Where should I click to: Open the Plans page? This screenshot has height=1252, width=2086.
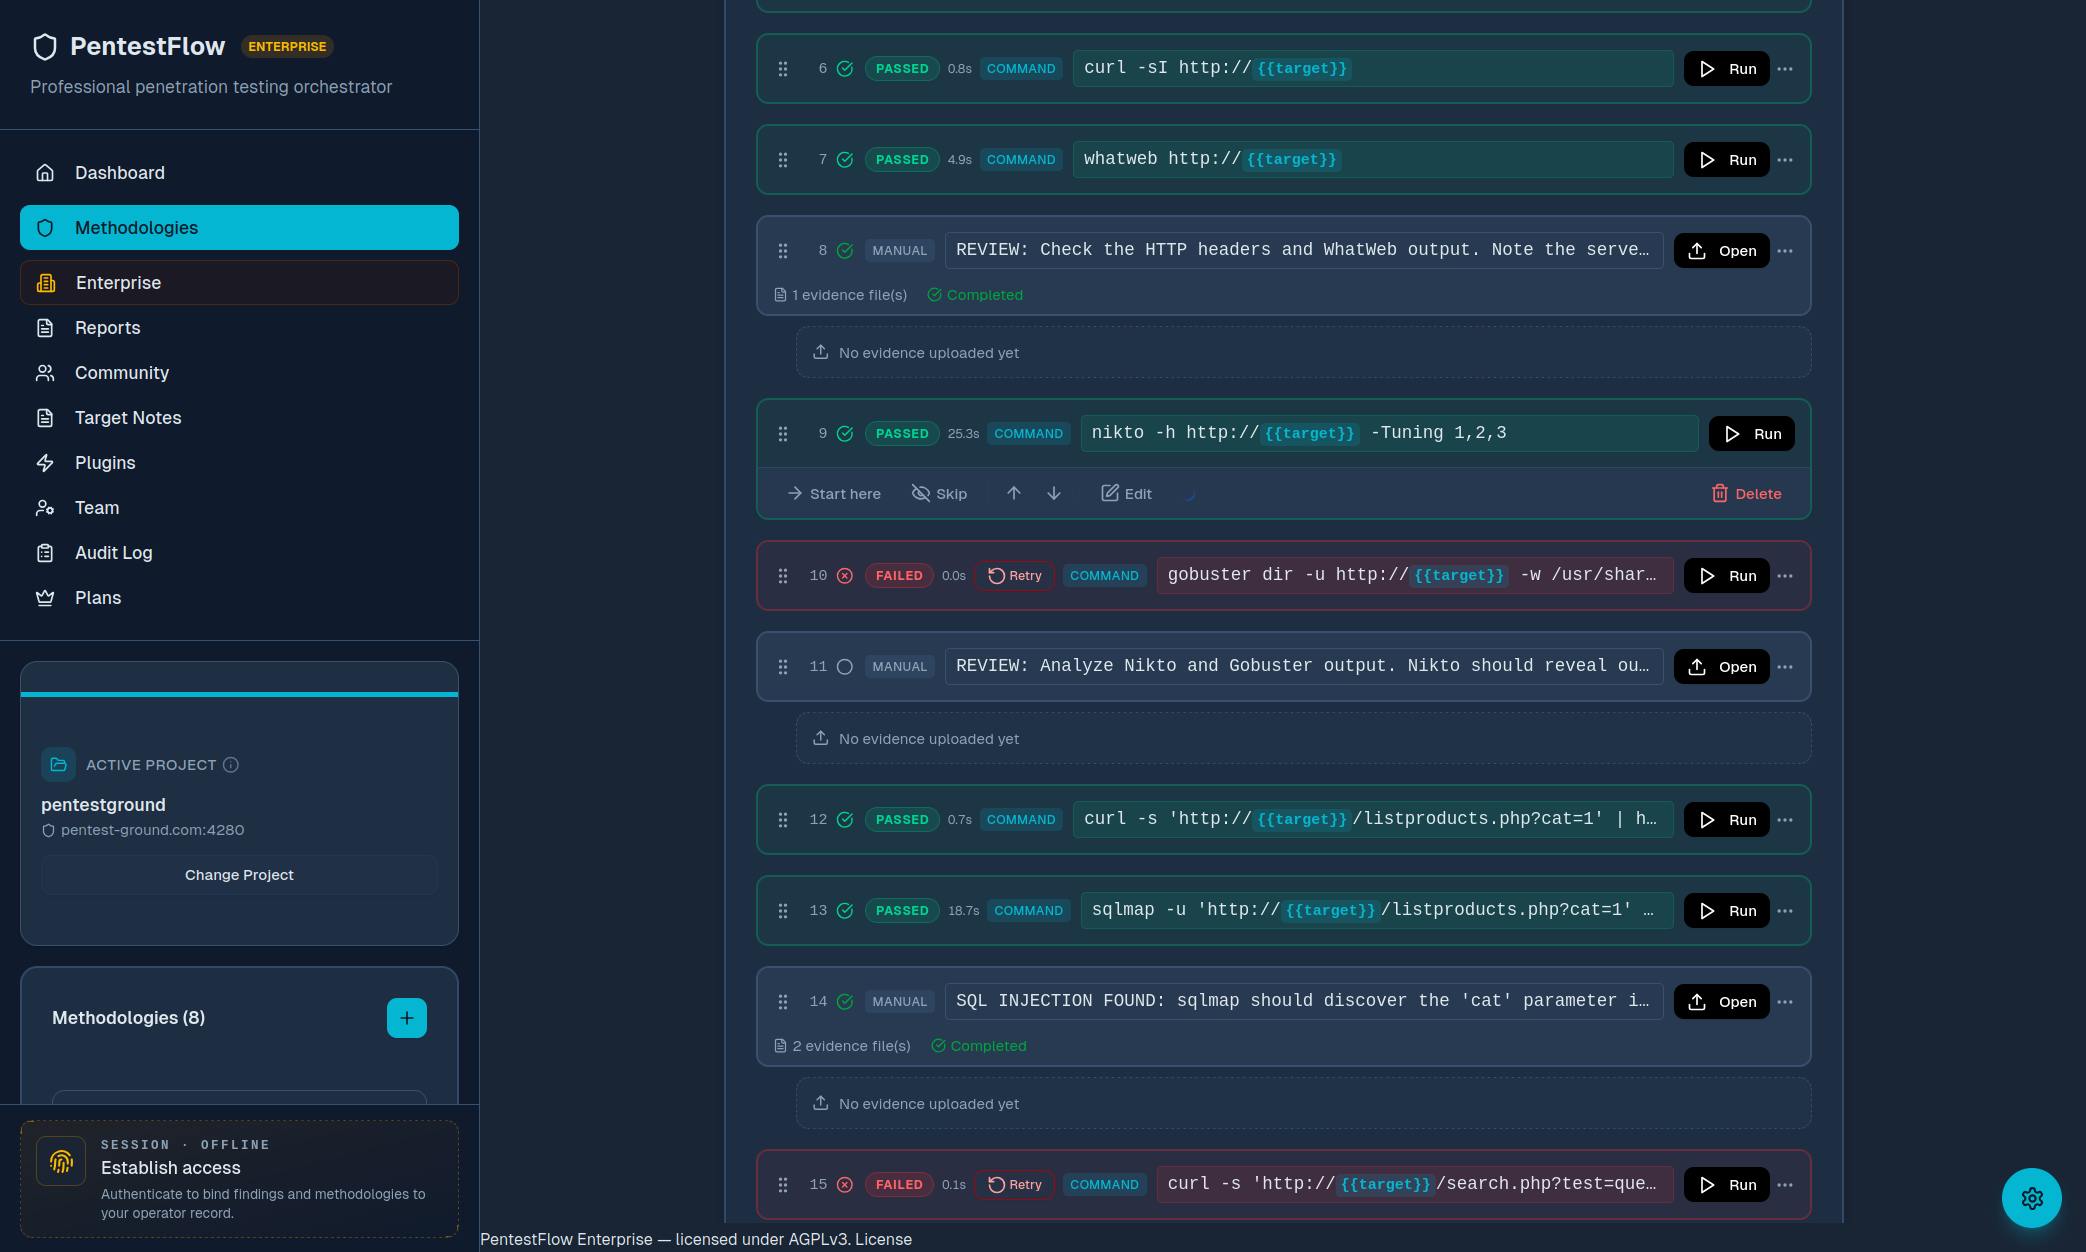[x=239, y=598]
